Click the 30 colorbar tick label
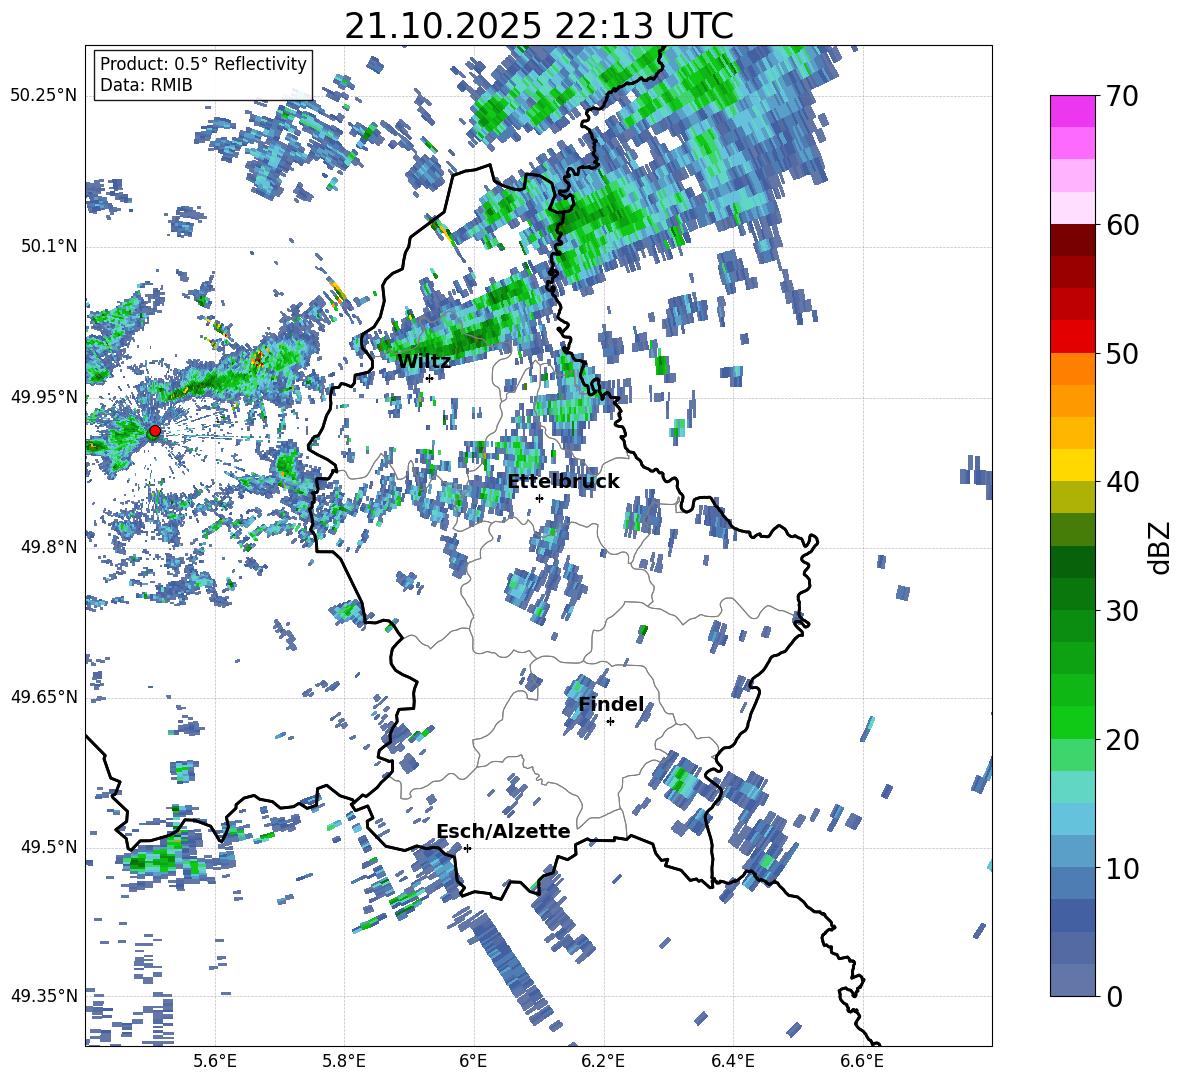Image resolution: width=1184 pixels, height=1081 pixels. pos(1122,611)
